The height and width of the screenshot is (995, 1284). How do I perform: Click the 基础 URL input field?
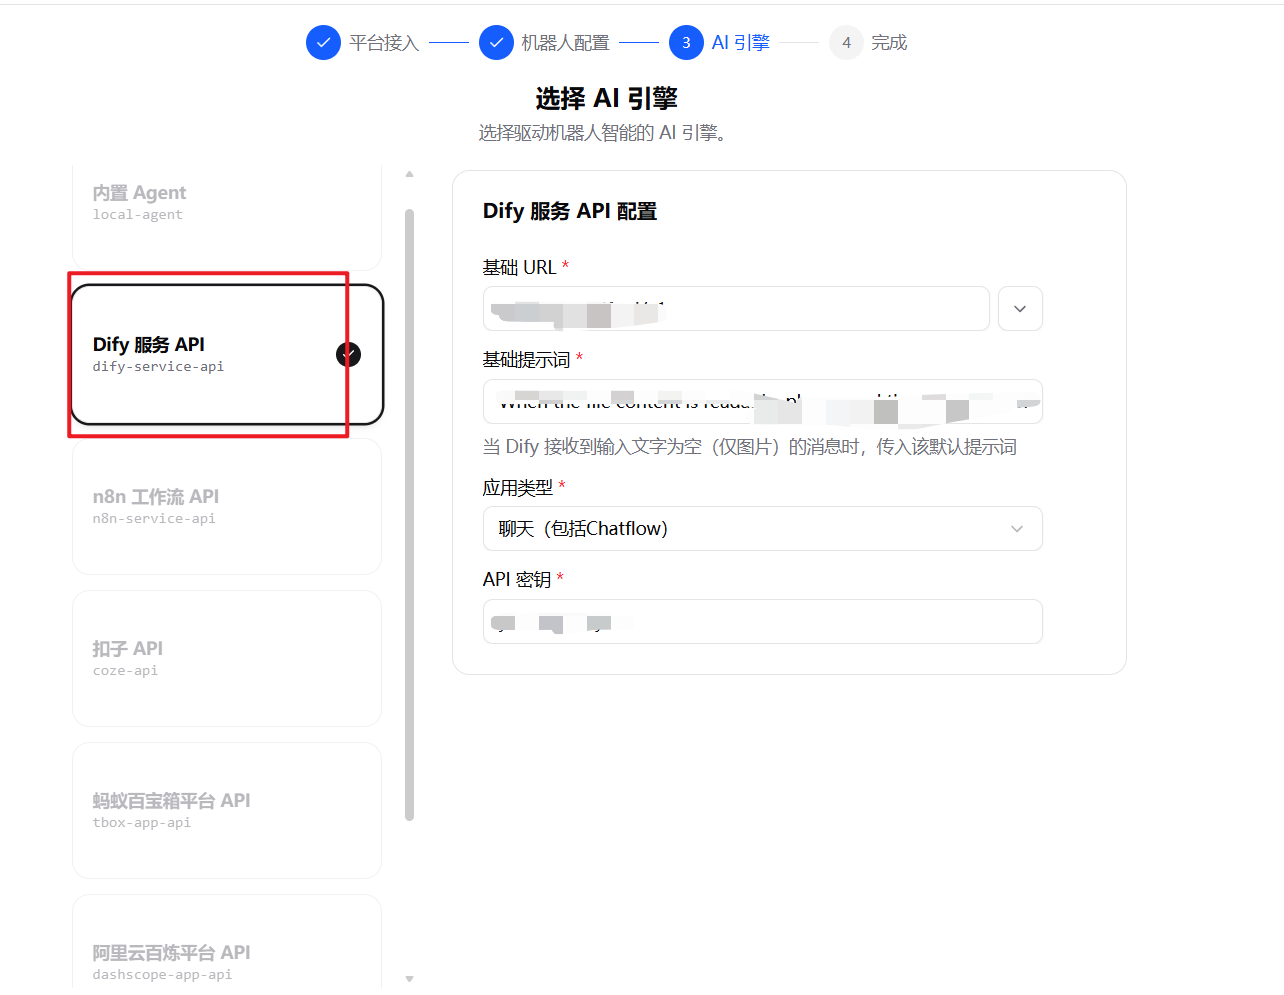pyautogui.click(x=736, y=309)
